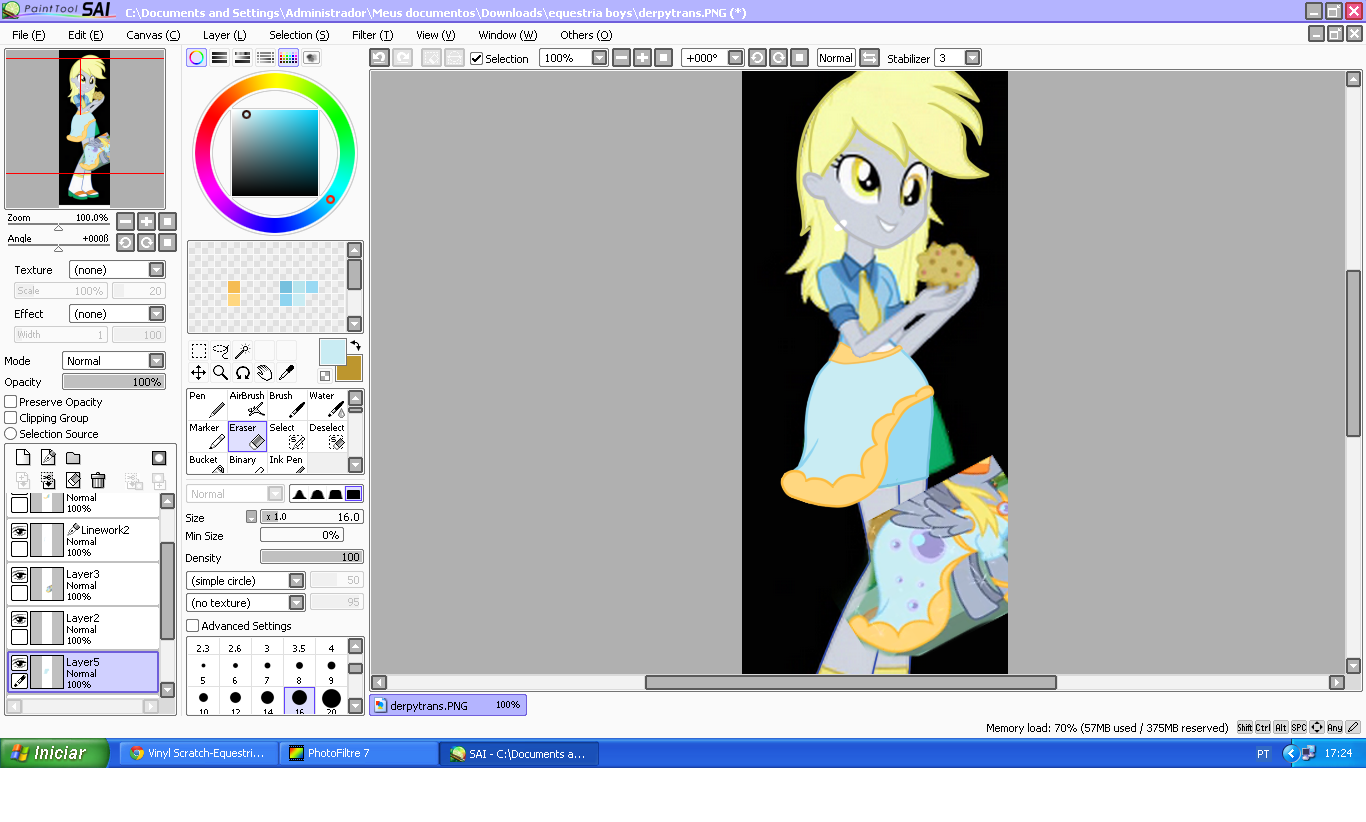Viewport: 1366px width, 822px height.
Task: Create a new normal layer
Action: [23, 458]
